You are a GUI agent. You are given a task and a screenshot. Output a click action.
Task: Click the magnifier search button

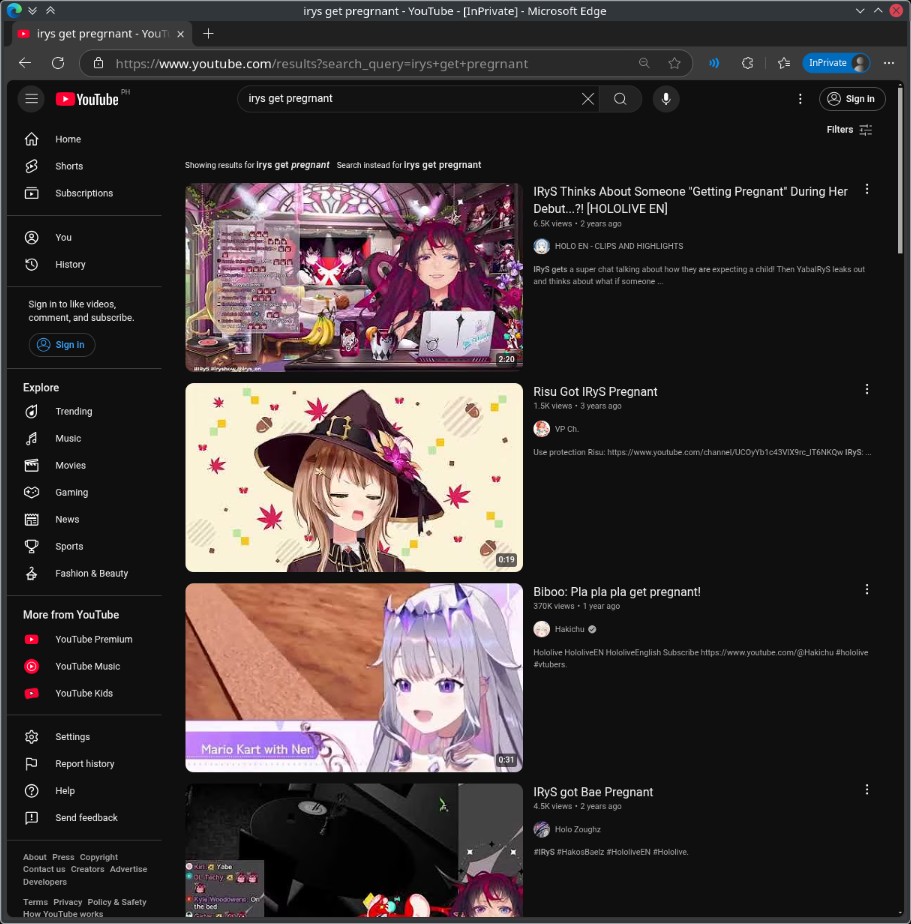[x=620, y=99]
